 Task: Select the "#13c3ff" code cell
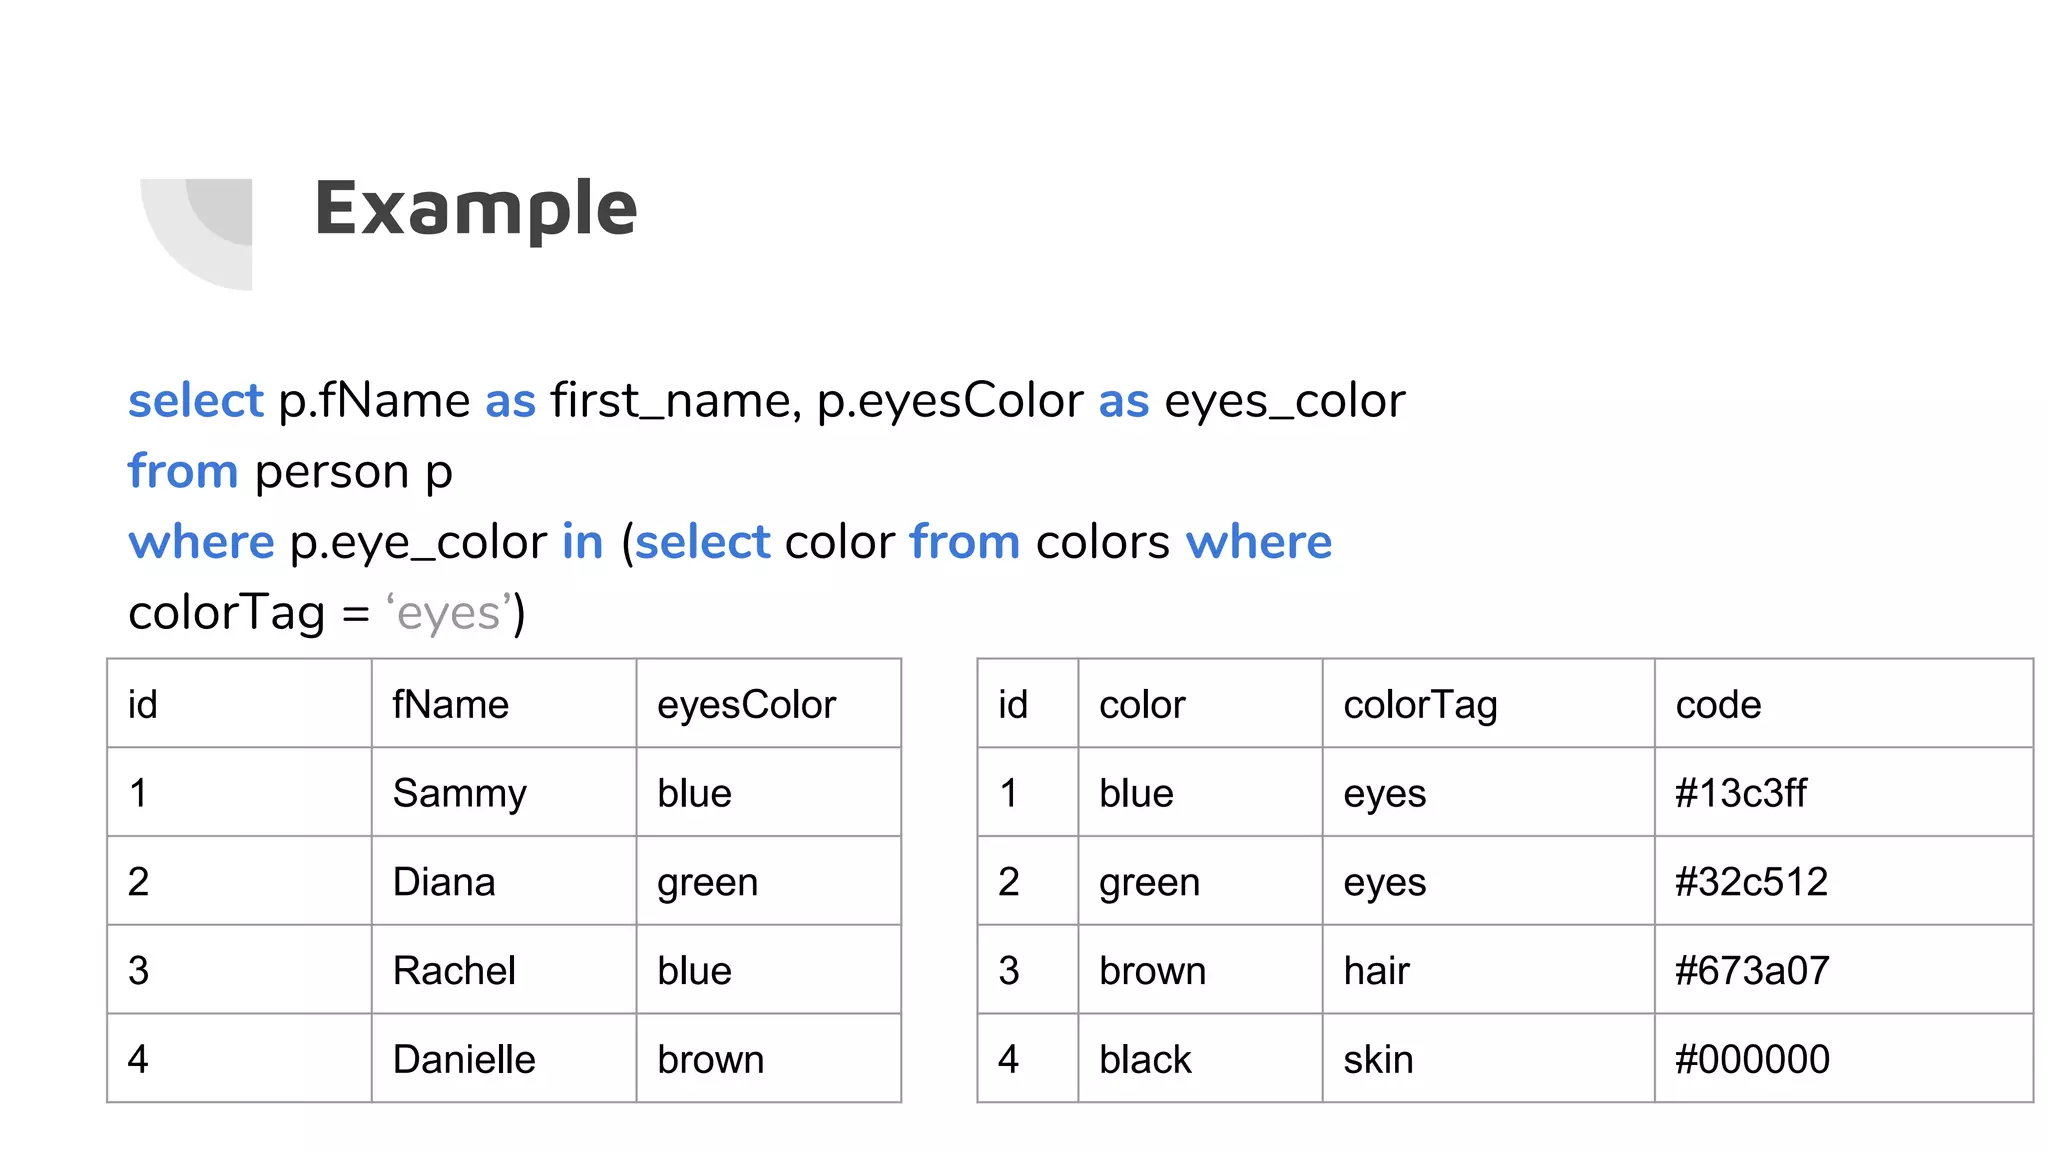click(1741, 793)
